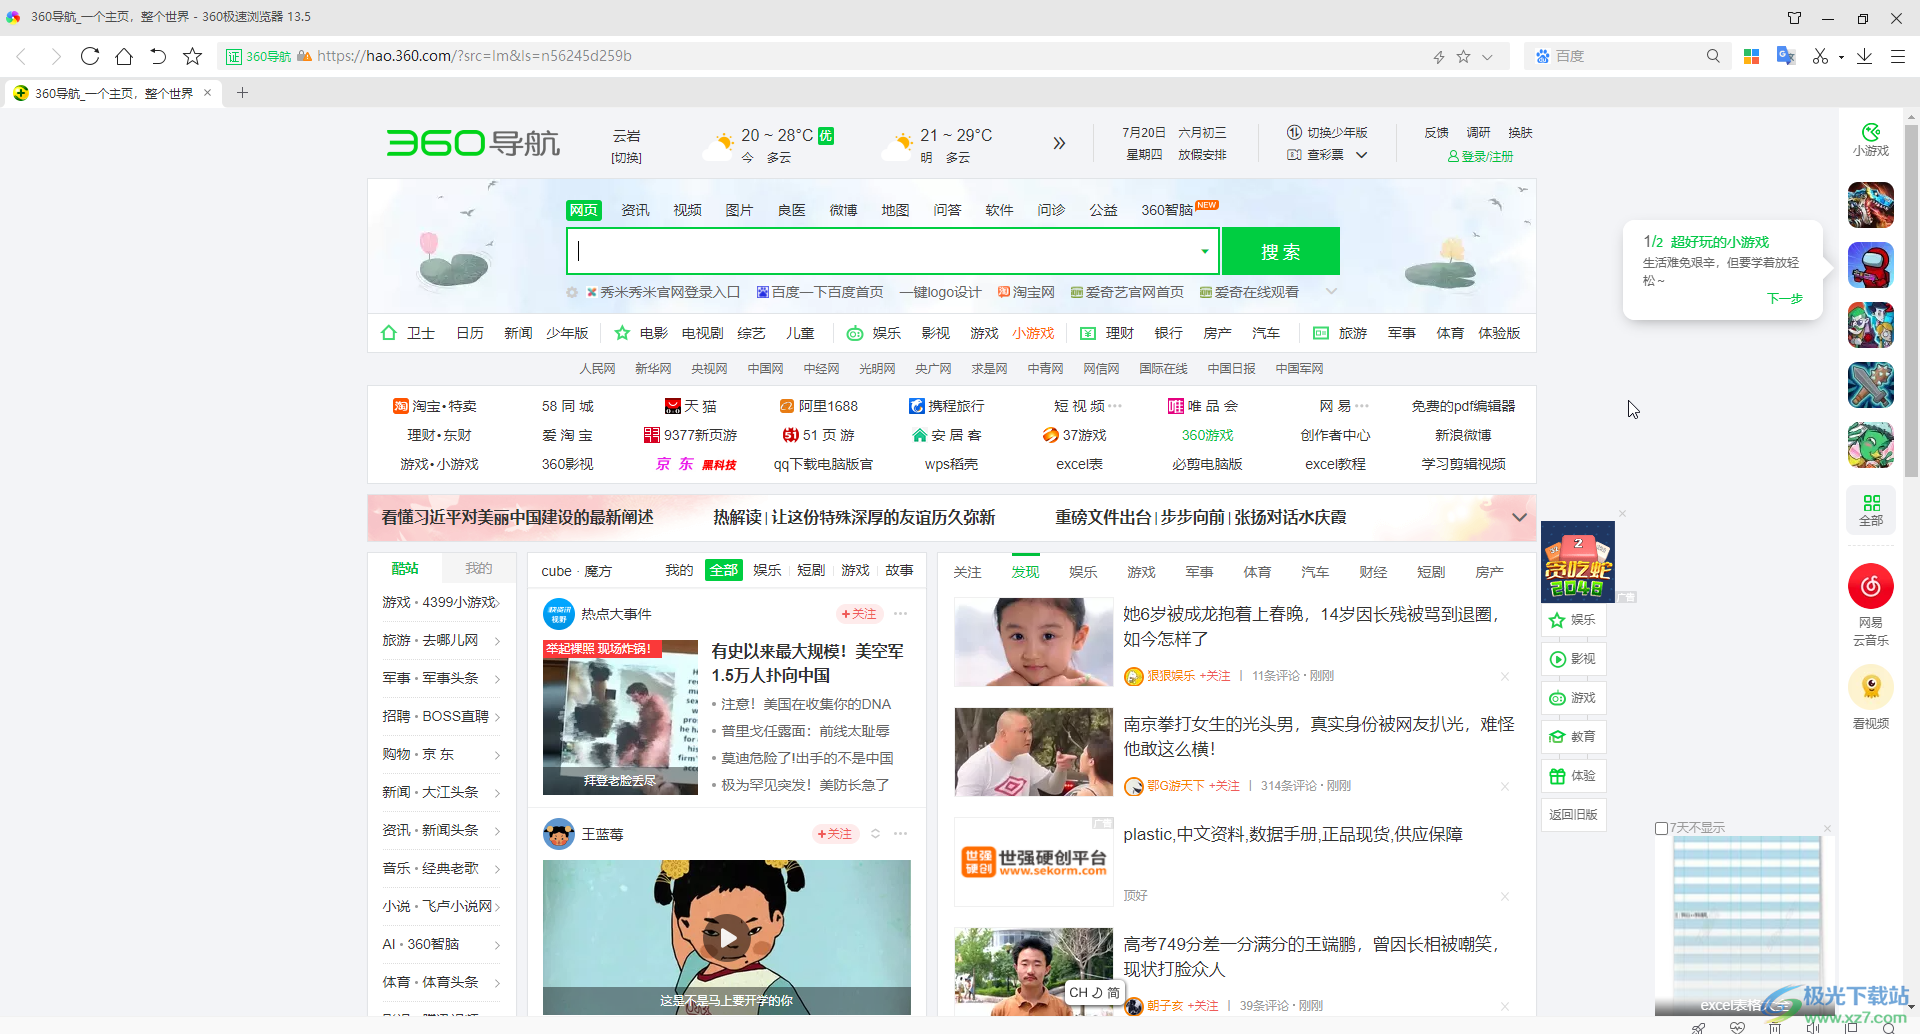
Task: Click the 360导航 logo
Action: pyautogui.click(x=473, y=143)
